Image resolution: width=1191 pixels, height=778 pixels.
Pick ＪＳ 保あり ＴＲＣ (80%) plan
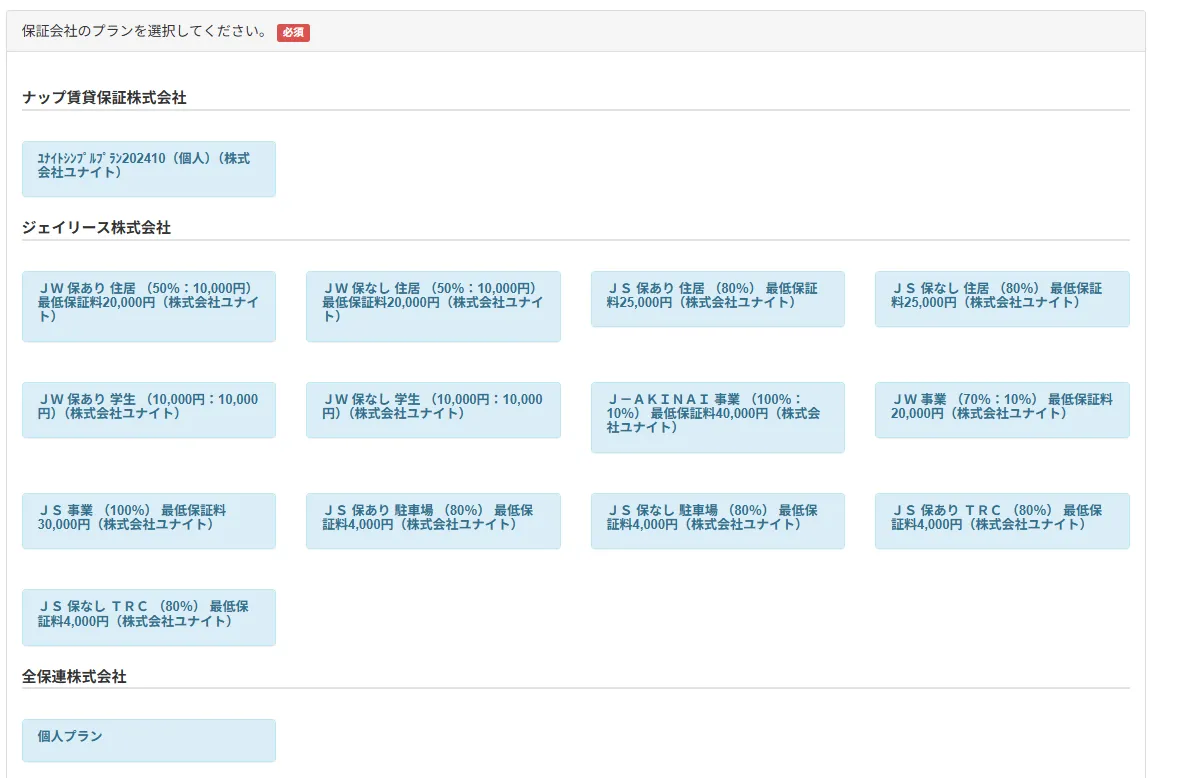coord(1001,520)
